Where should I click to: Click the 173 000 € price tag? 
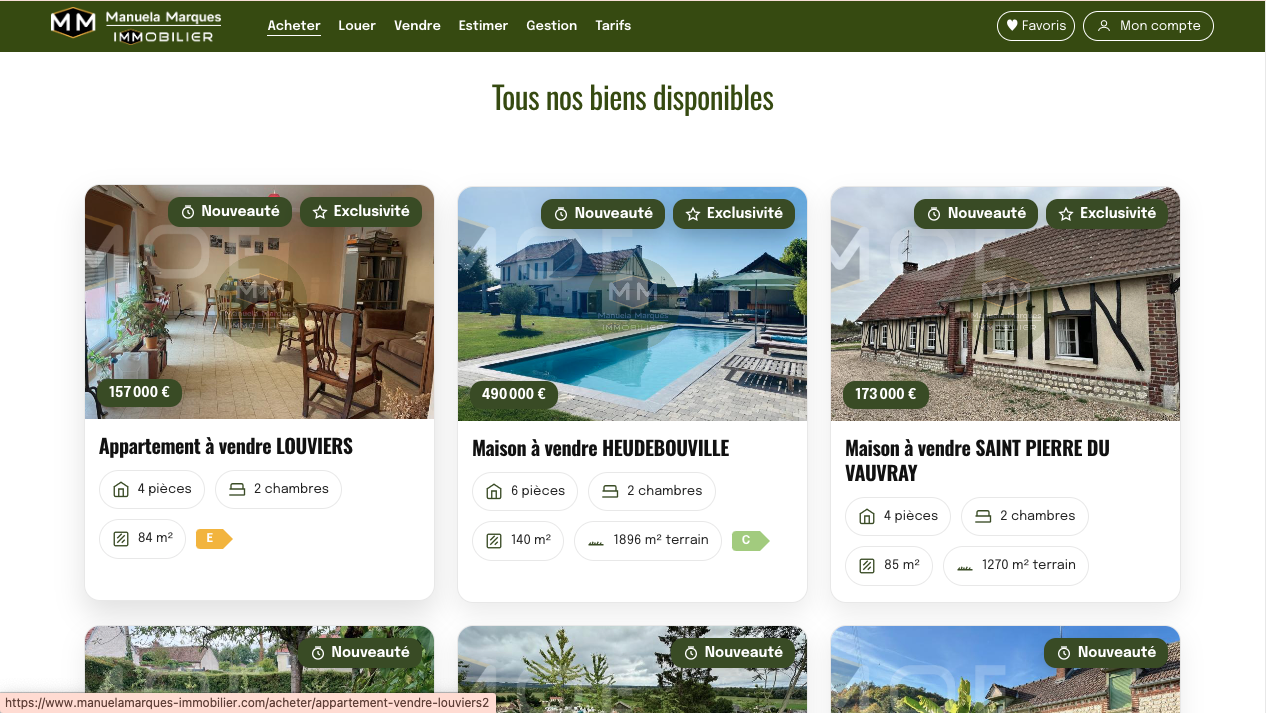pyautogui.click(x=885, y=394)
